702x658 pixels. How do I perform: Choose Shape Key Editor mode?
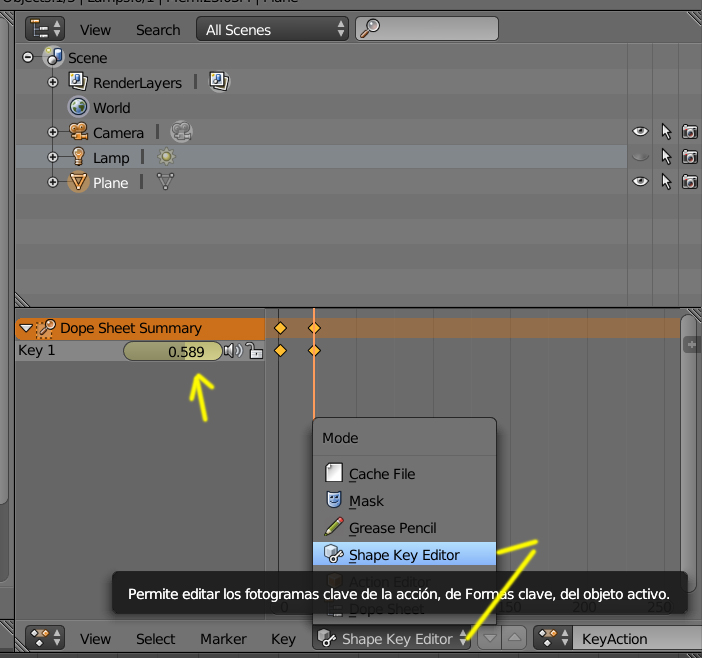[405, 554]
